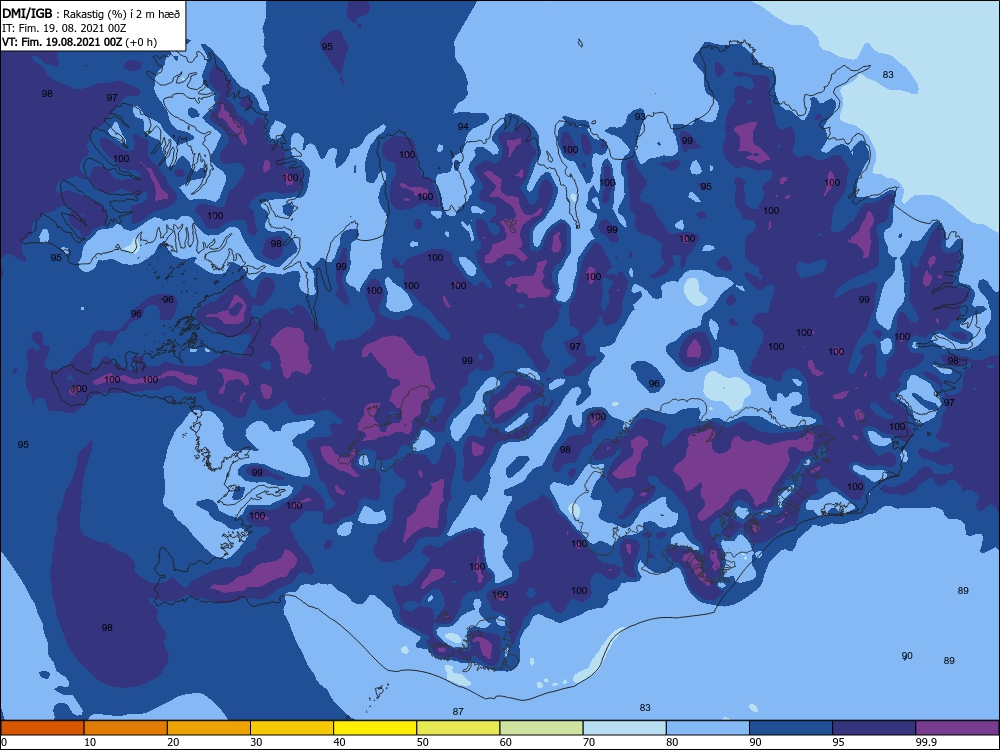Select the purple 99.9+ legend swatch
The height and width of the screenshot is (750, 1000).
957,728
